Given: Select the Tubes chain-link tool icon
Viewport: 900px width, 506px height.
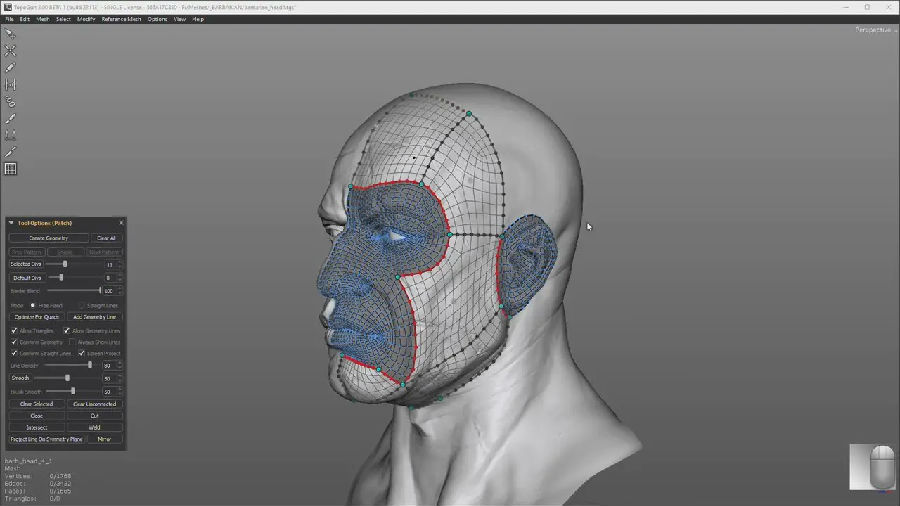Looking at the screenshot, I should click(11, 101).
